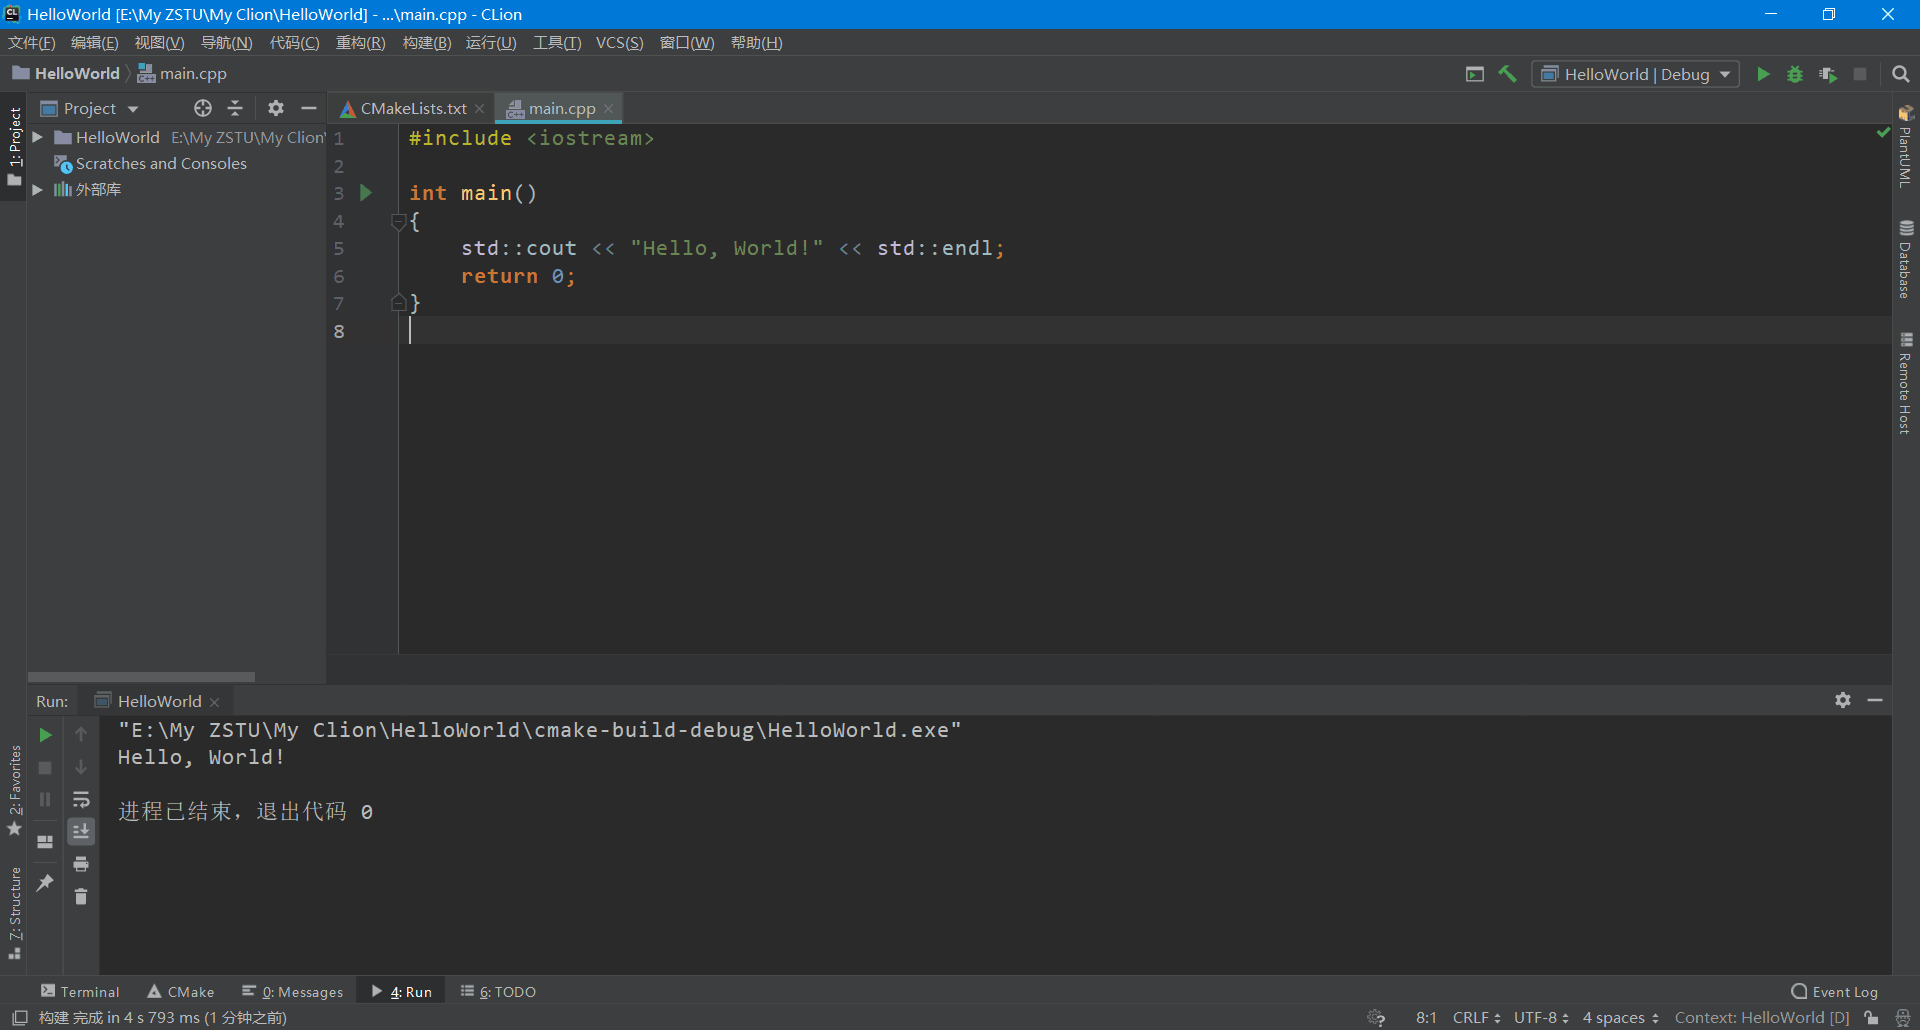Expand the HelloWorld project node
This screenshot has height=1030, width=1920.
[37, 137]
